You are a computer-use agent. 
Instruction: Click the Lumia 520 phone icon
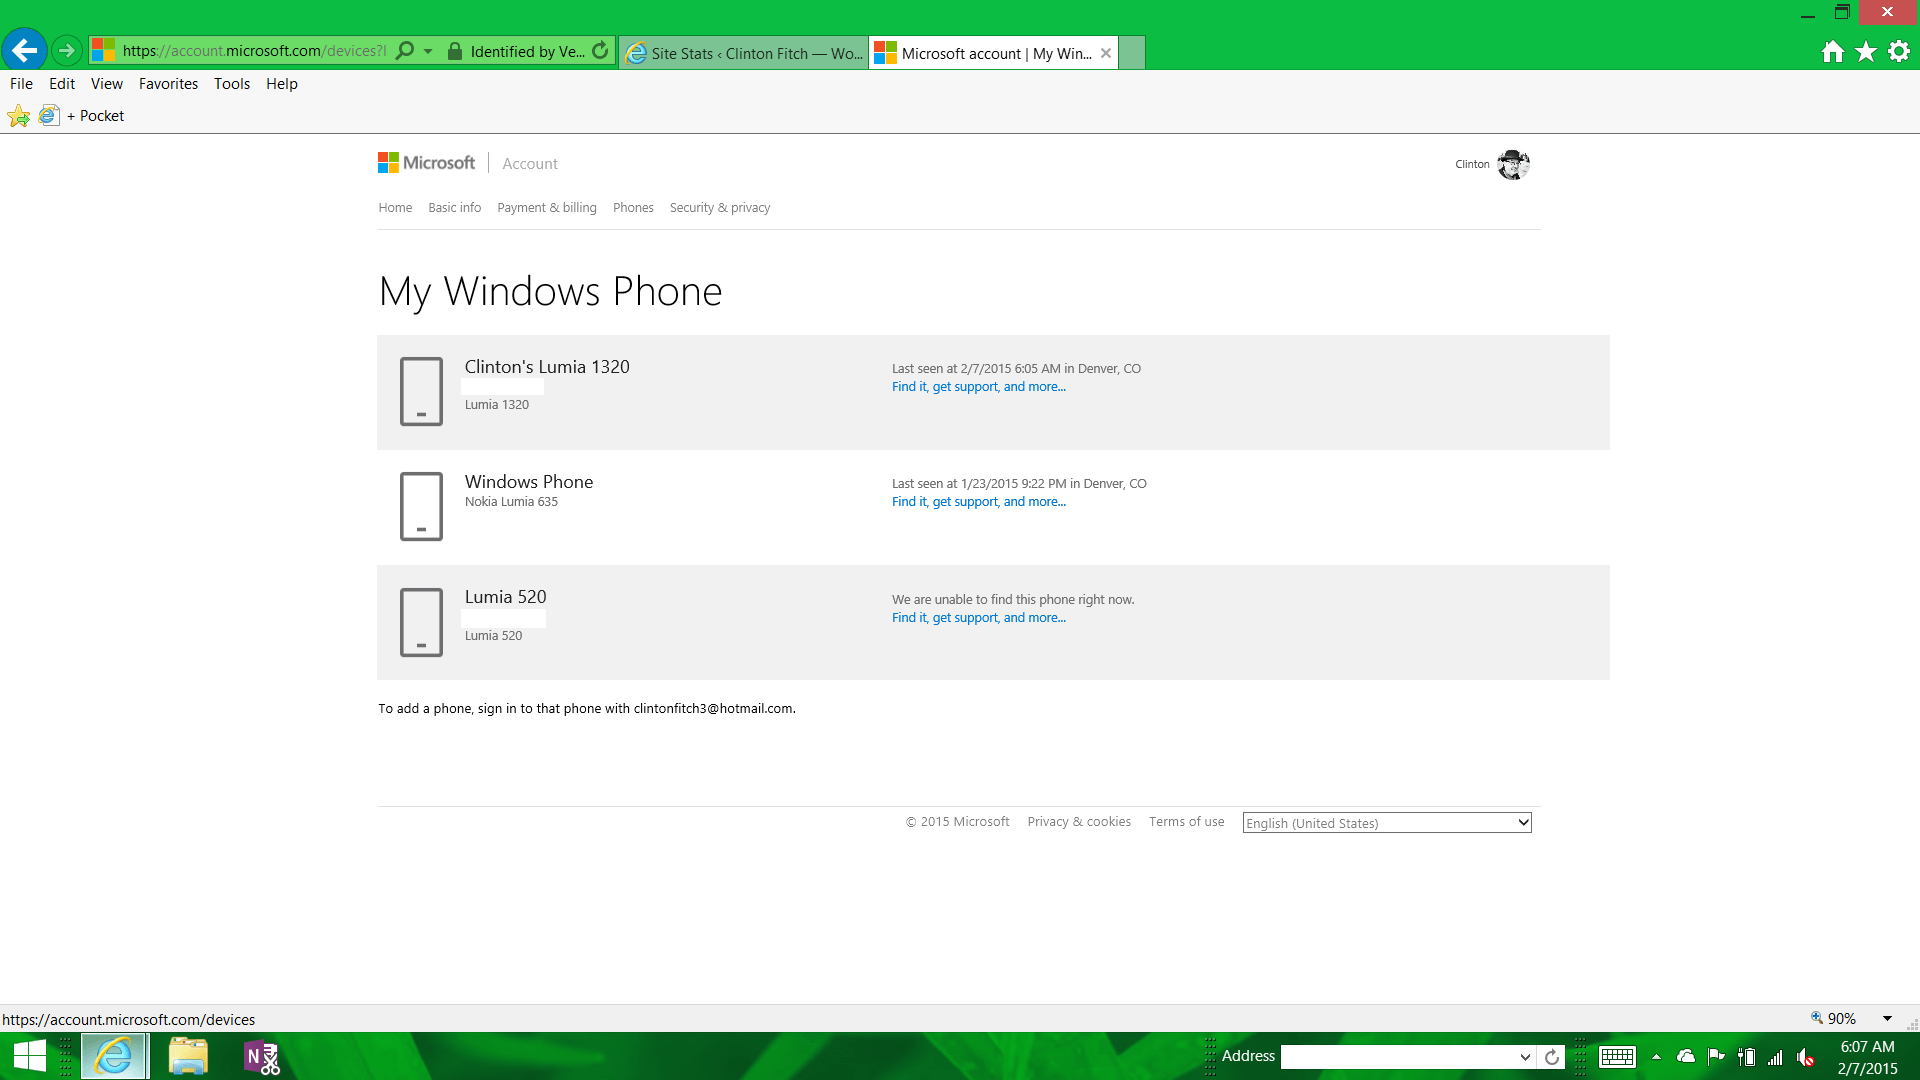pyautogui.click(x=421, y=622)
